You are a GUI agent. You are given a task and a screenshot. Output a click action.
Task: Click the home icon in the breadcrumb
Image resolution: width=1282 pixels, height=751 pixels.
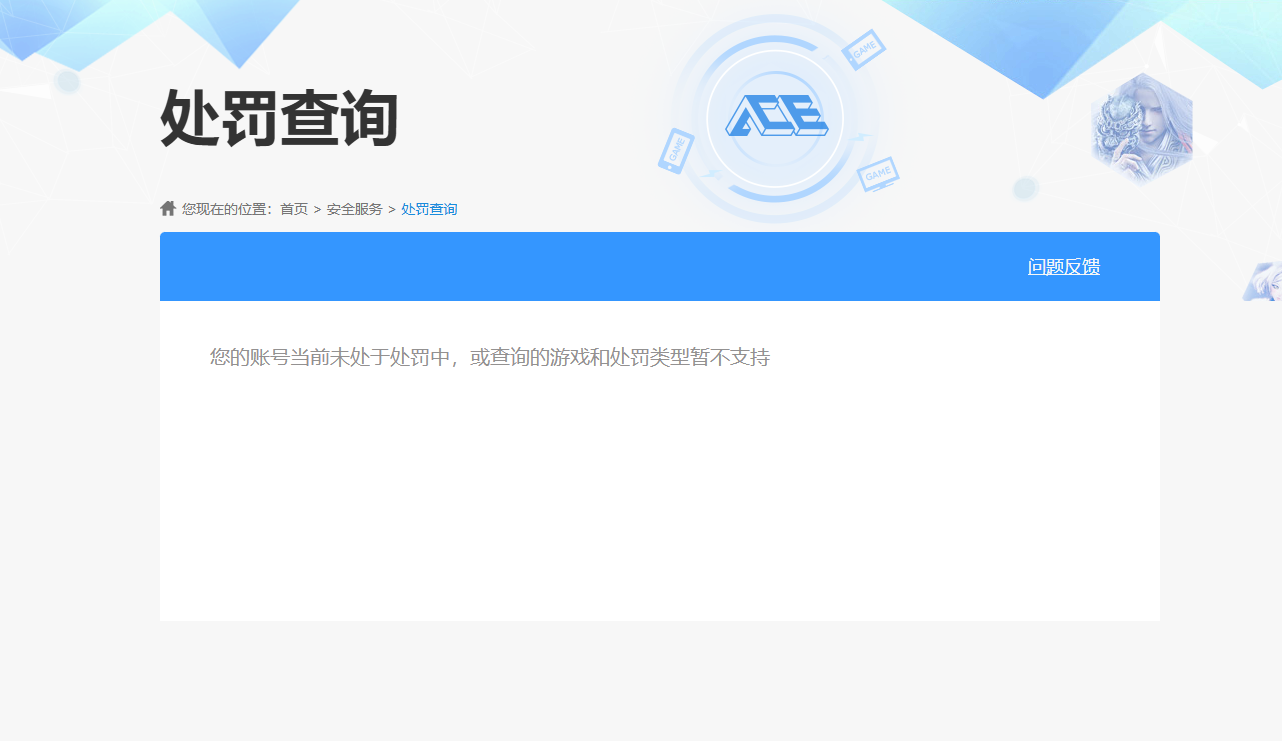(167, 208)
